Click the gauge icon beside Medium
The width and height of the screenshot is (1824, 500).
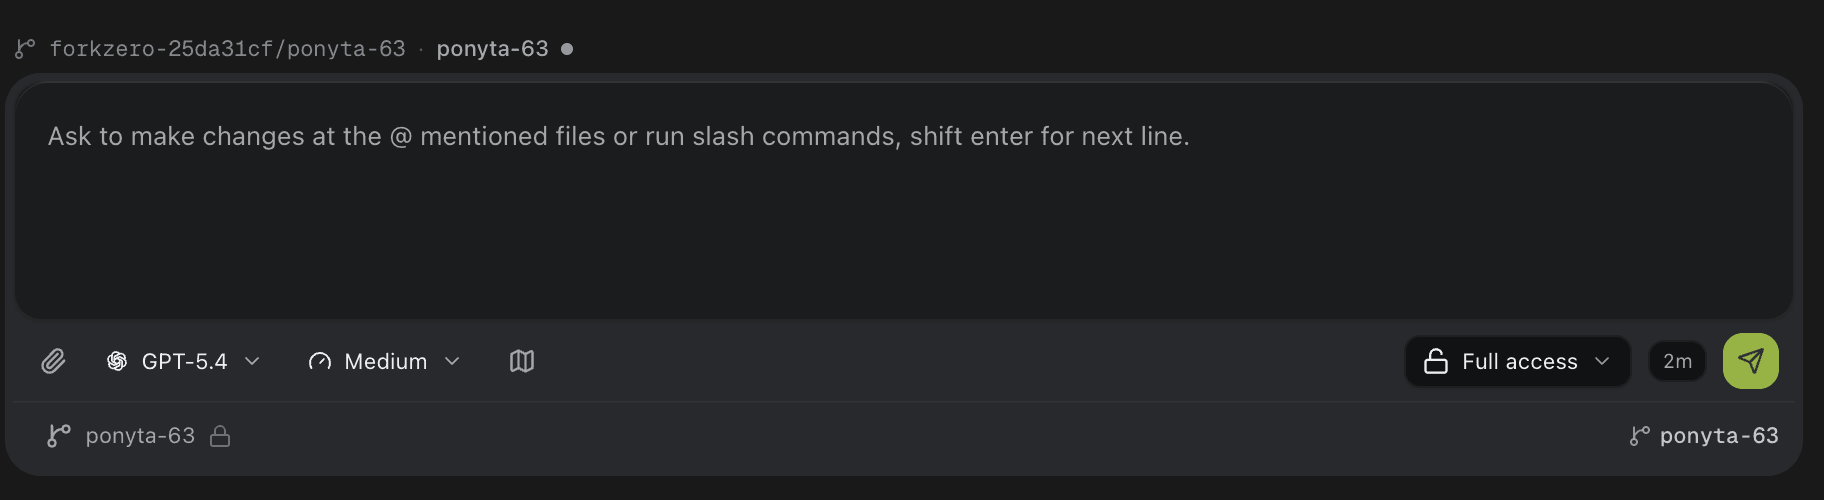click(x=320, y=361)
